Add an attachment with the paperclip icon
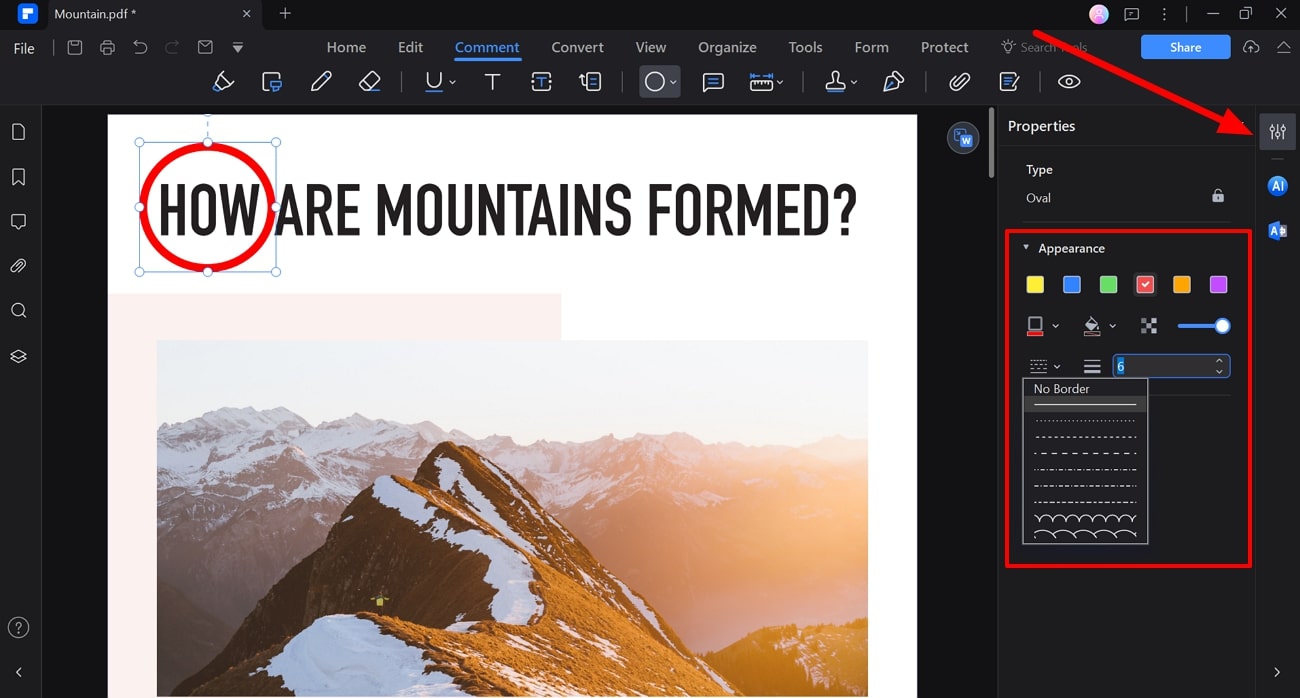1300x698 pixels. 959,82
